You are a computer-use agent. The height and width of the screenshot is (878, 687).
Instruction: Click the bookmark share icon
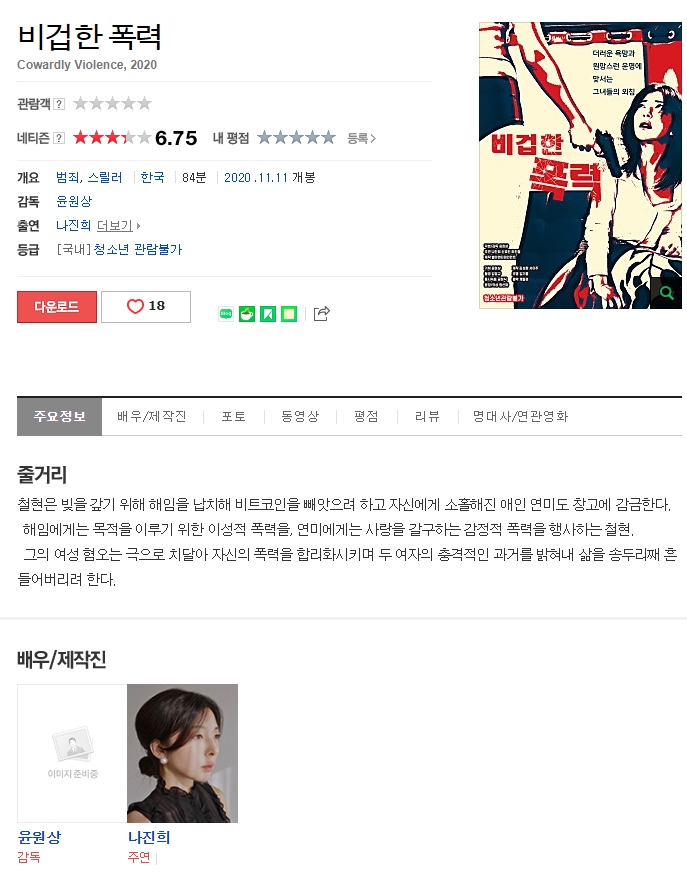tap(268, 314)
